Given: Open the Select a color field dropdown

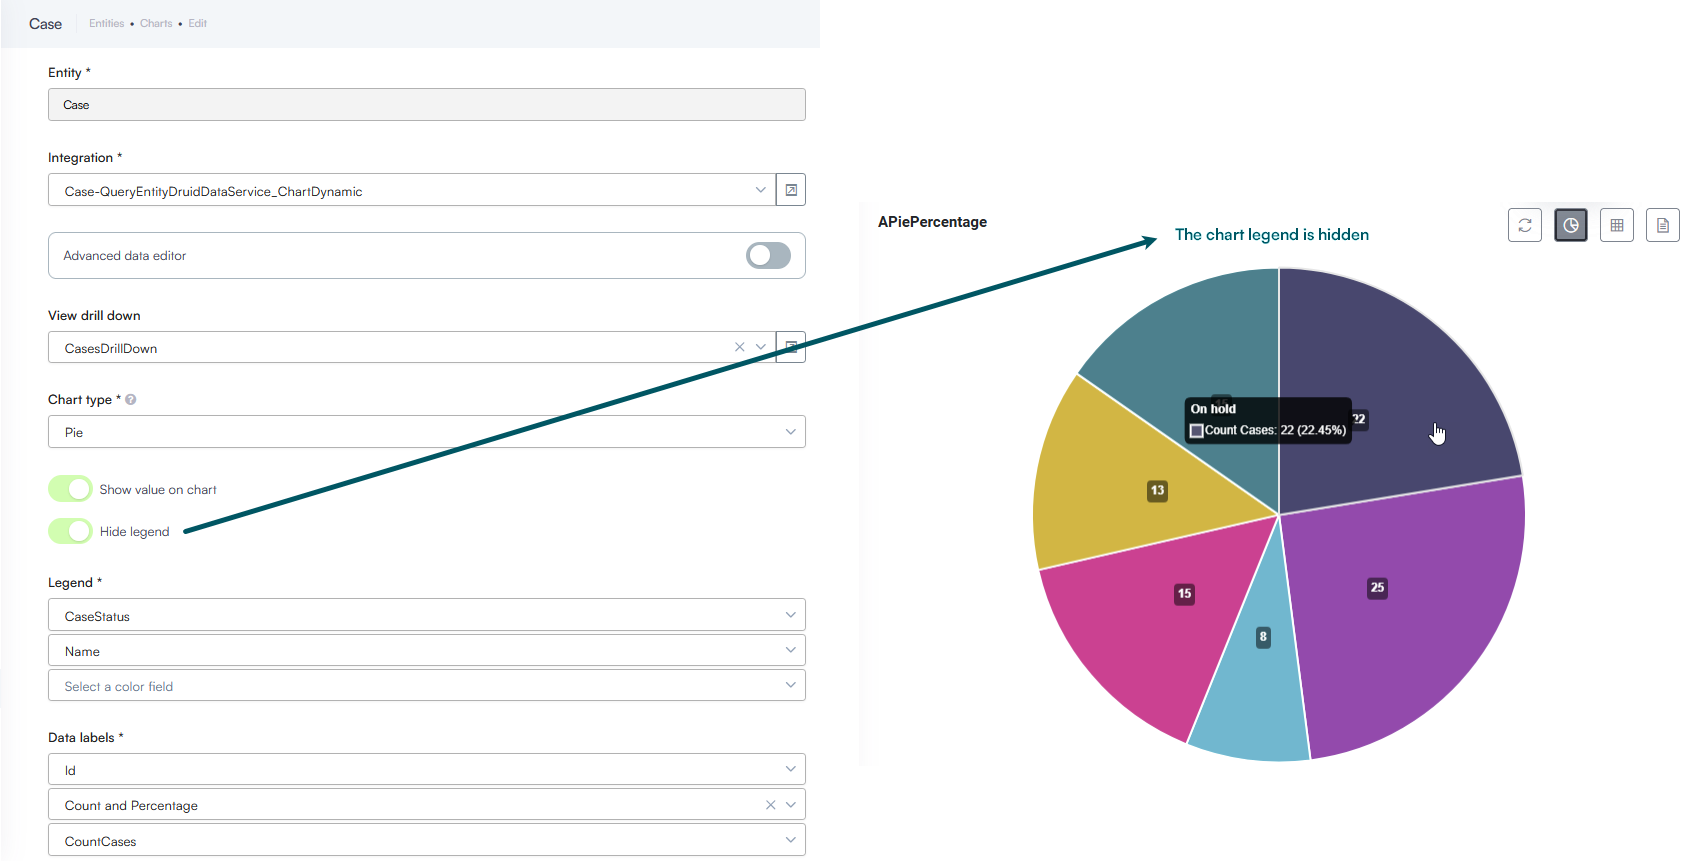Looking at the screenshot, I should 427,685.
